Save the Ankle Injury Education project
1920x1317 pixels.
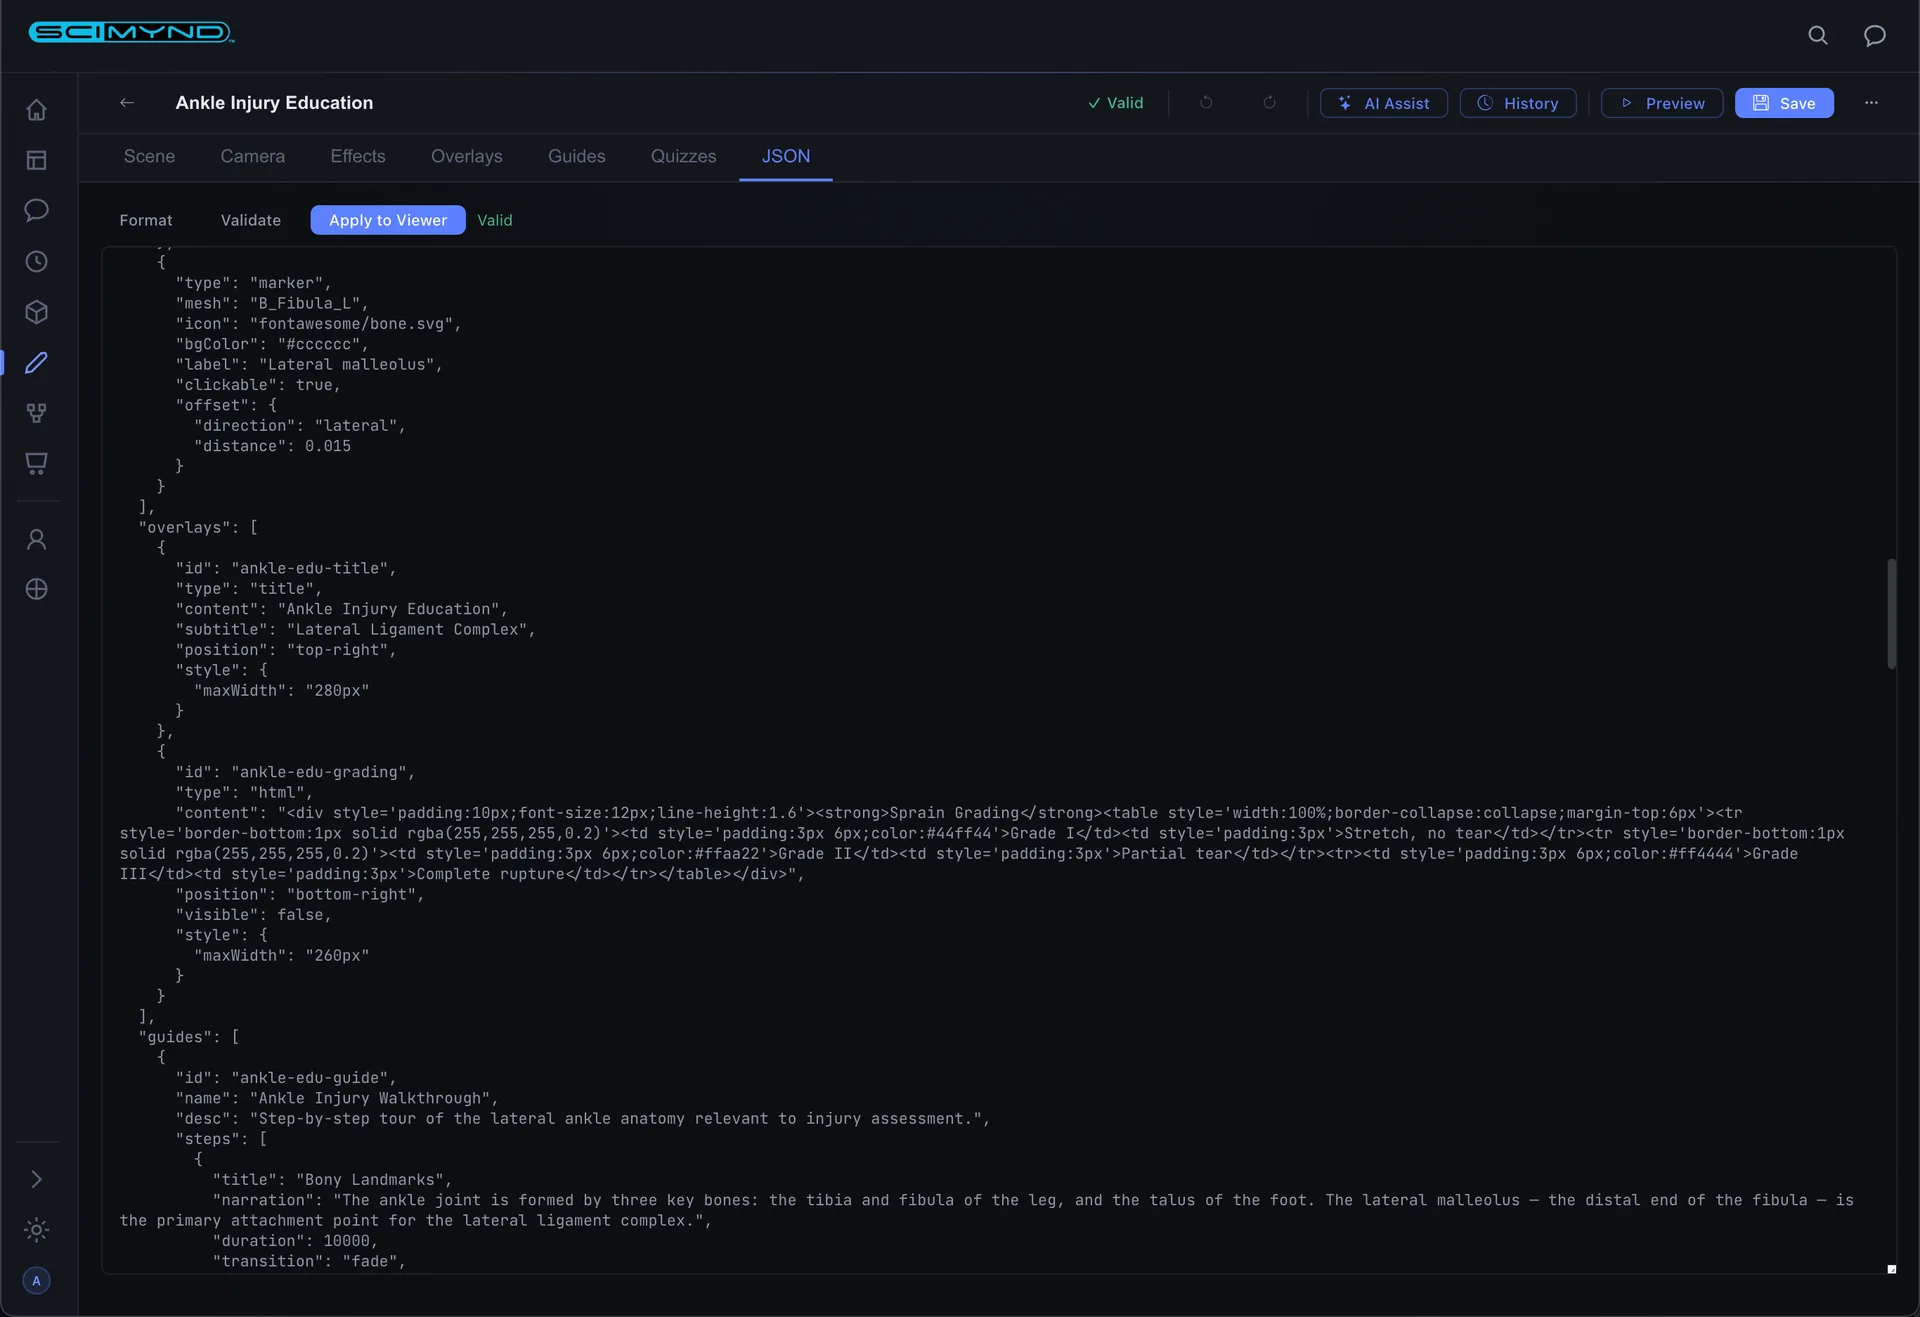coord(1785,103)
